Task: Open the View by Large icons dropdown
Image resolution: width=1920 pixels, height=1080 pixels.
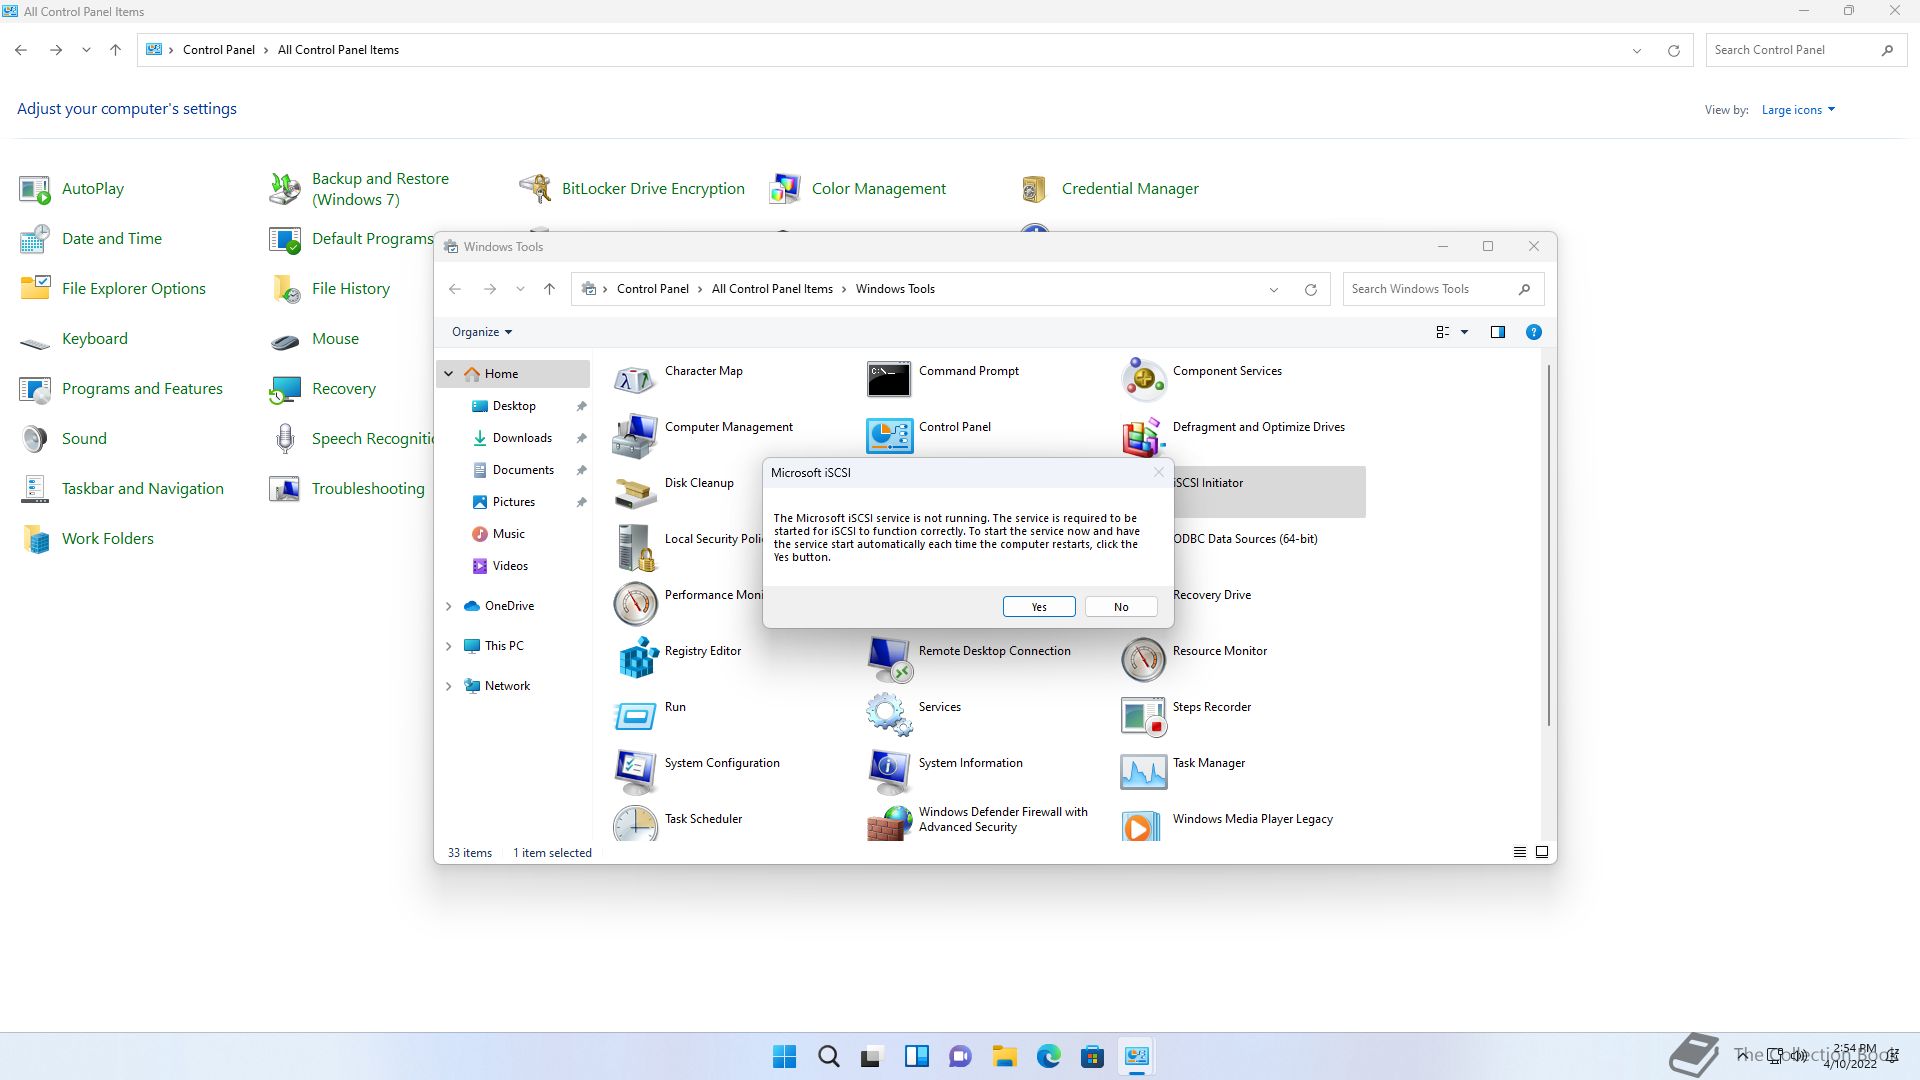Action: pos(1798,110)
